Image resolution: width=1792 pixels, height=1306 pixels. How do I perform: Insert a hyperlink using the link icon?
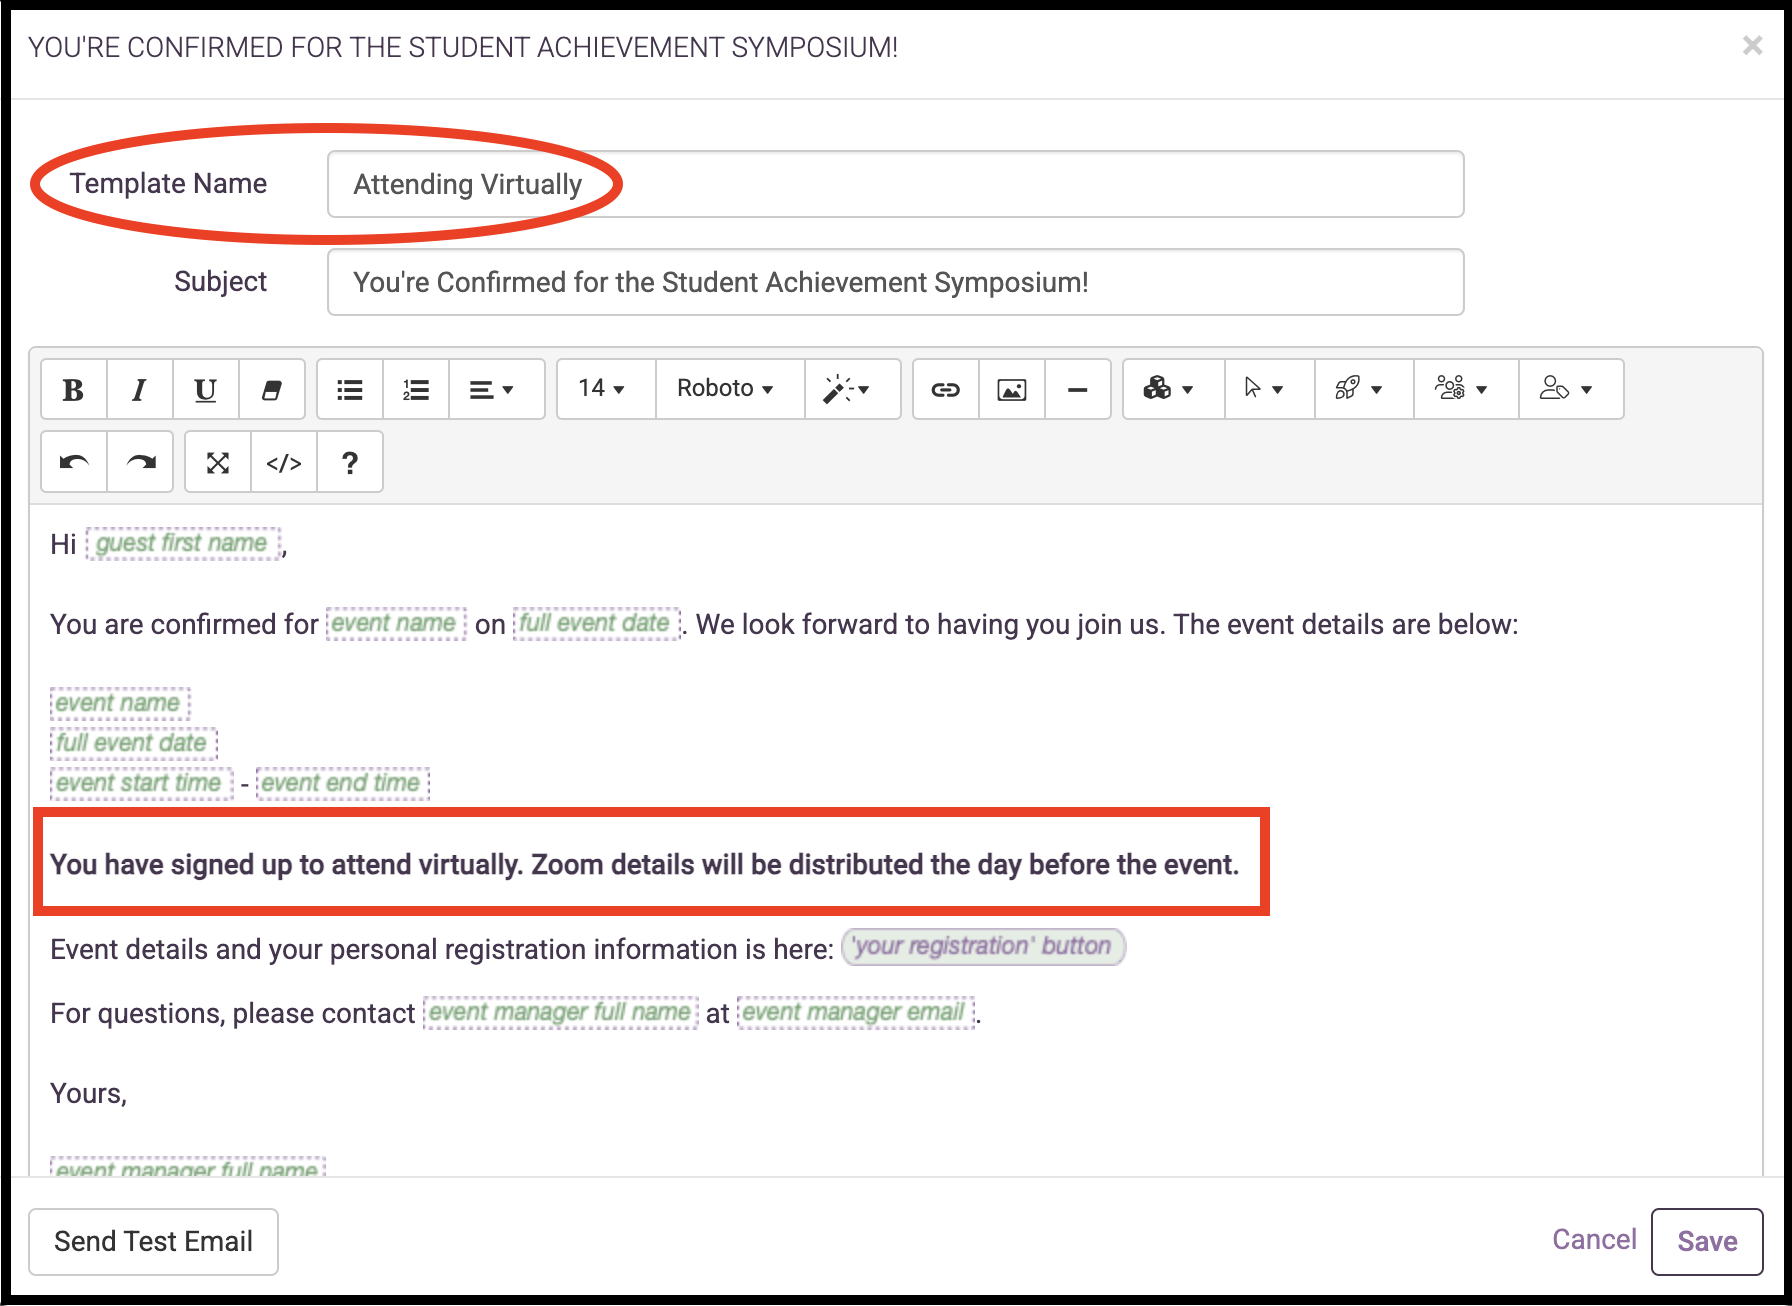pos(945,390)
